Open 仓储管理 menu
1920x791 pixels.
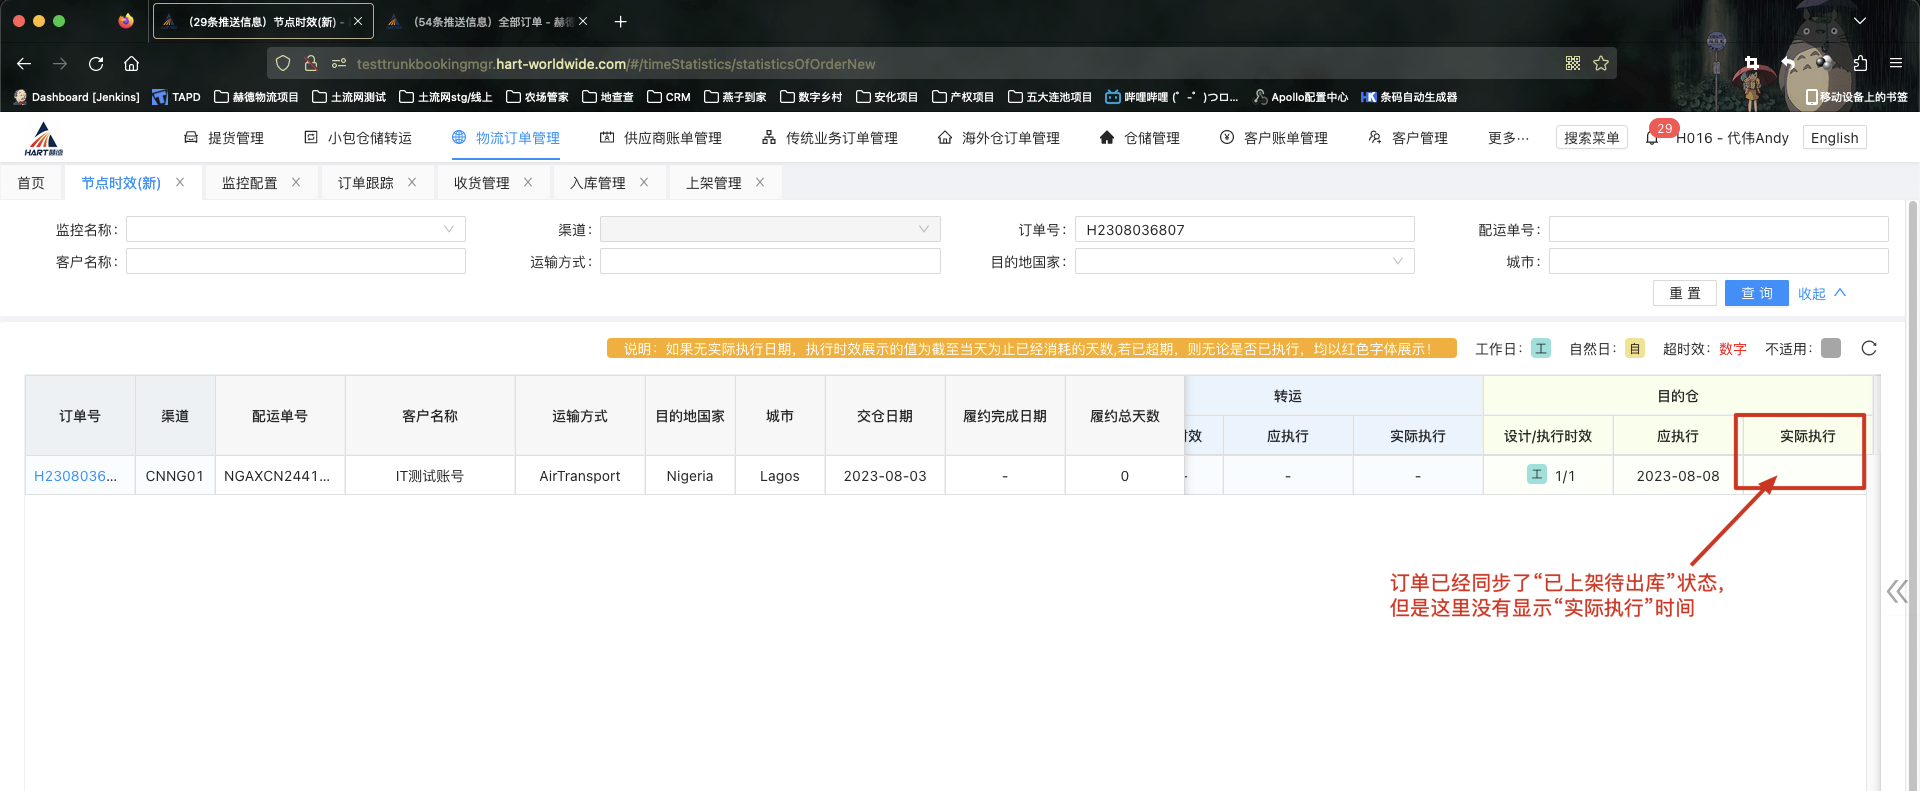tap(1140, 138)
